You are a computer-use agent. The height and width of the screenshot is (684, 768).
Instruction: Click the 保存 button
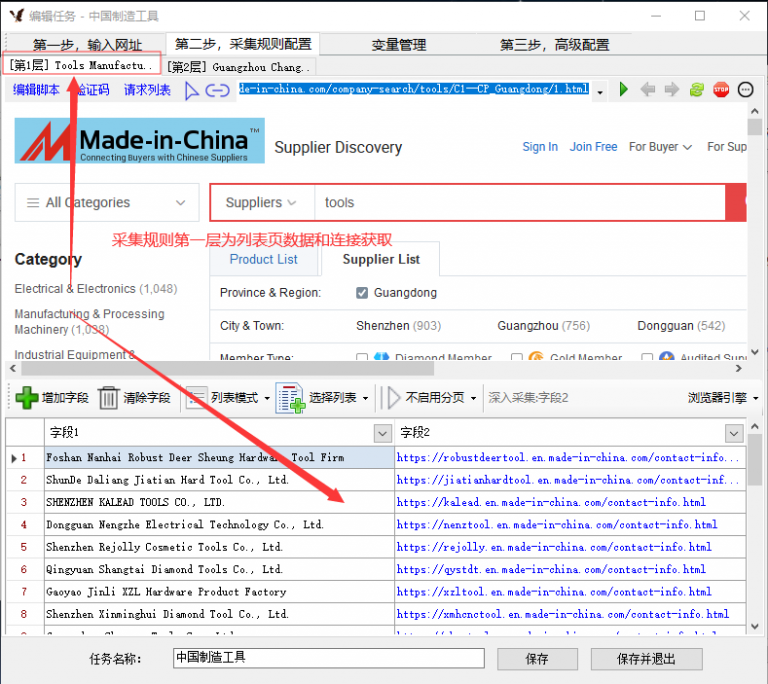click(x=537, y=659)
